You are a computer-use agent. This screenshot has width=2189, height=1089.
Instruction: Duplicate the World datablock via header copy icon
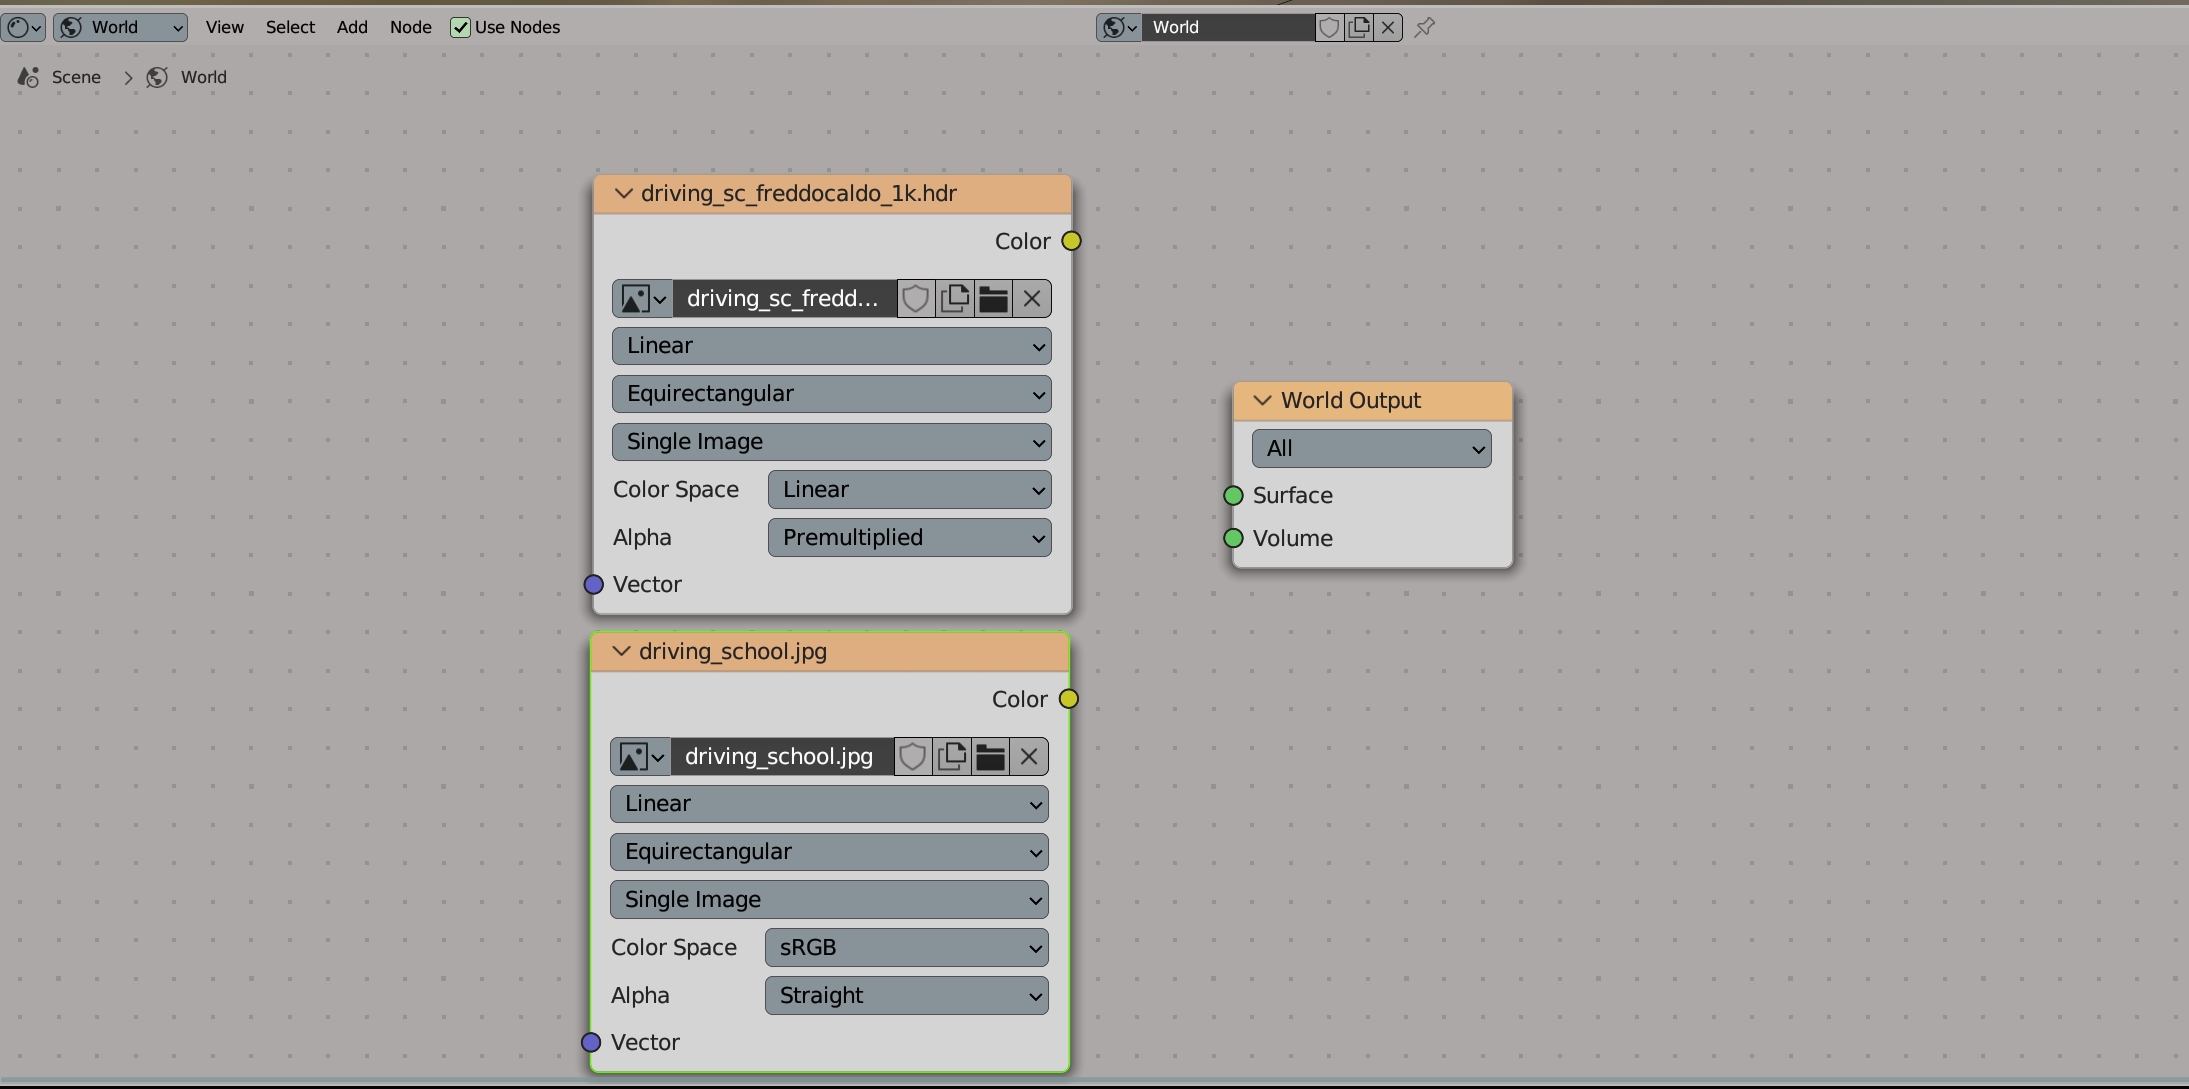click(x=1359, y=27)
